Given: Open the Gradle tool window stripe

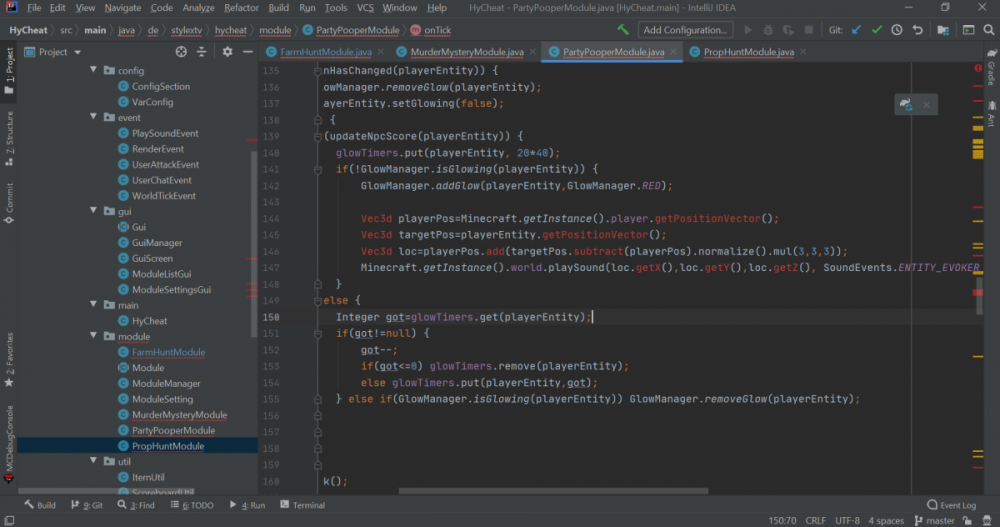Looking at the screenshot, I should click(991, 68).
